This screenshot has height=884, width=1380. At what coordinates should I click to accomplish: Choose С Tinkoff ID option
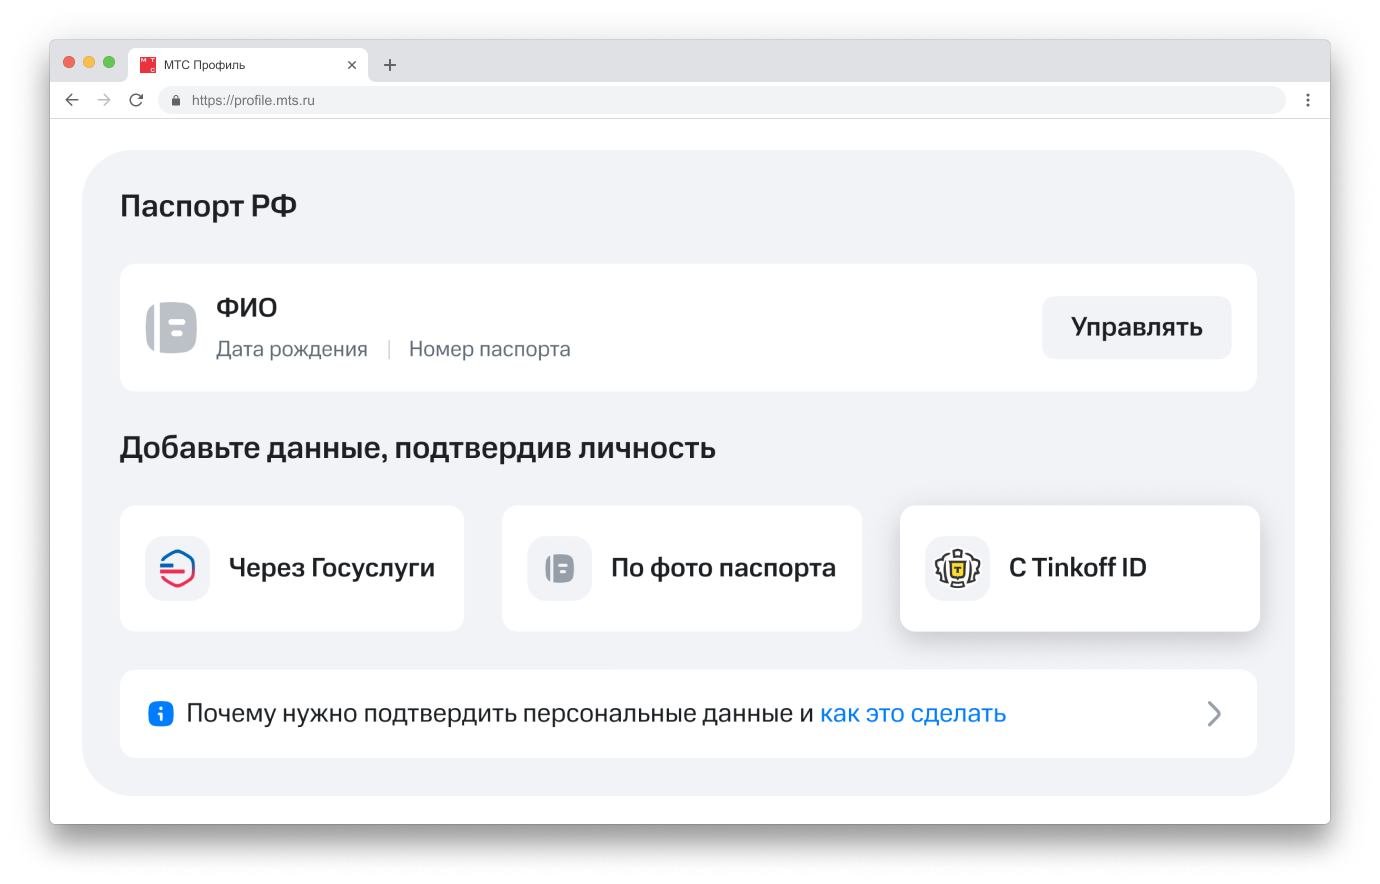pos(1080,568)
